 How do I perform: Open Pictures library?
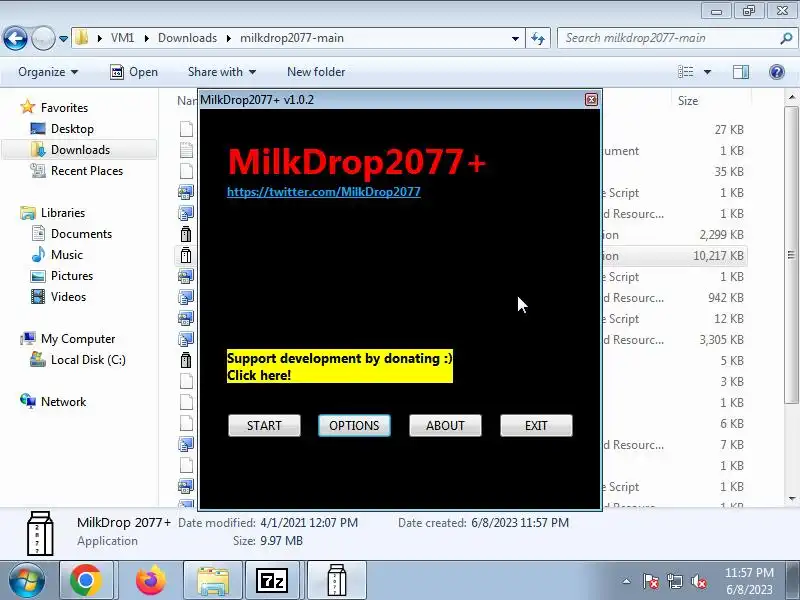(72, 276)
